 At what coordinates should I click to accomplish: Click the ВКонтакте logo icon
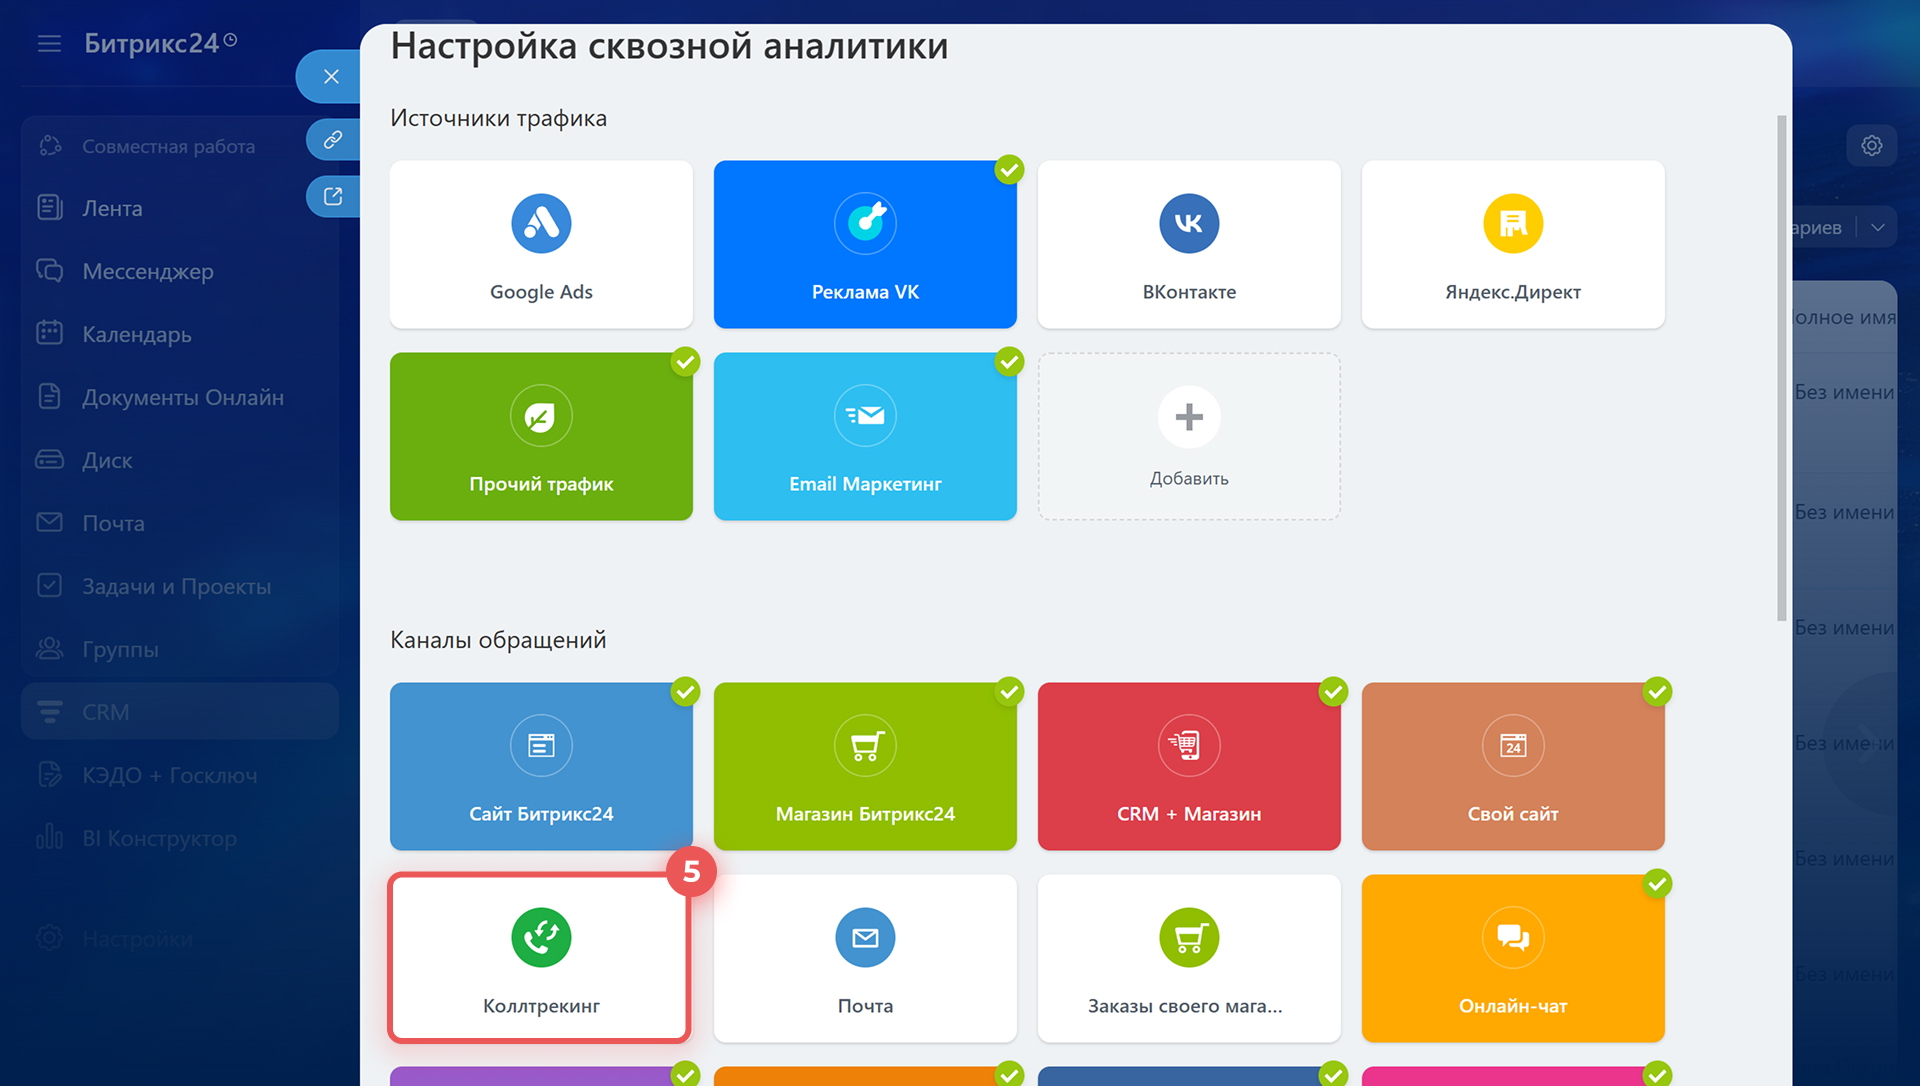pyautogui.click(x=1189, y=223)
